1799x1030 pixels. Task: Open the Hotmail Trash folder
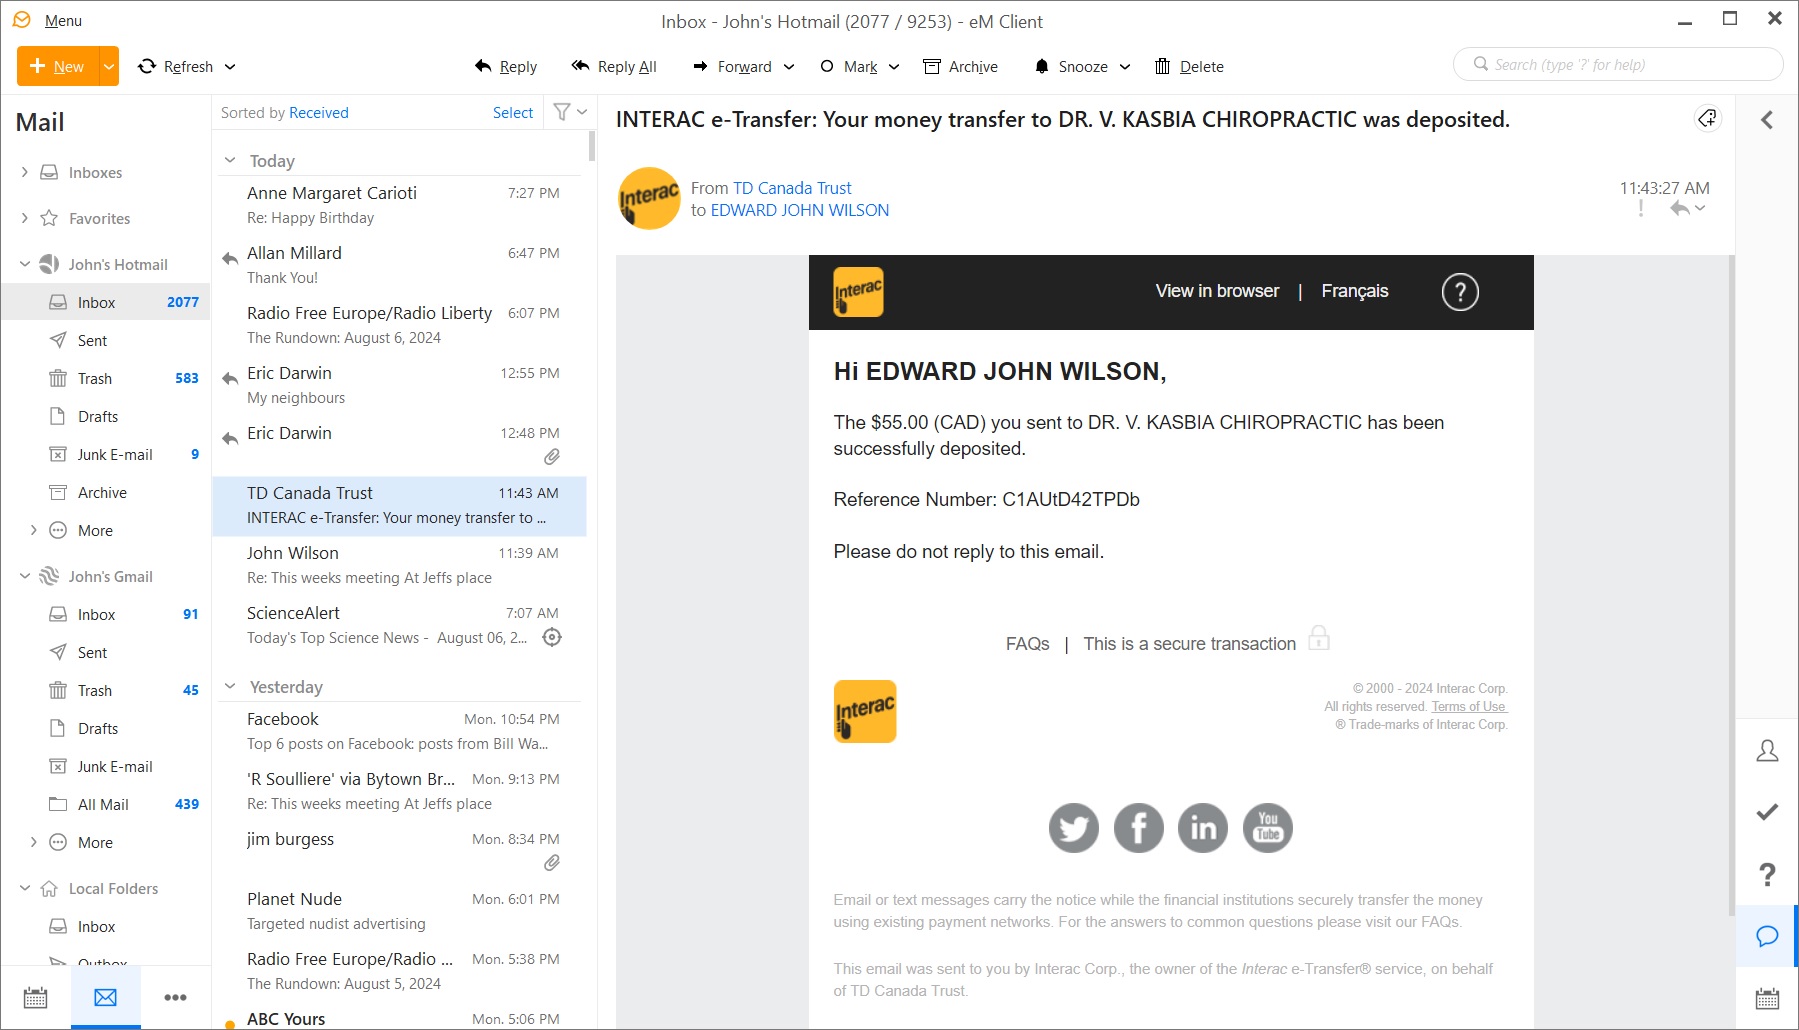pos(106,378)
